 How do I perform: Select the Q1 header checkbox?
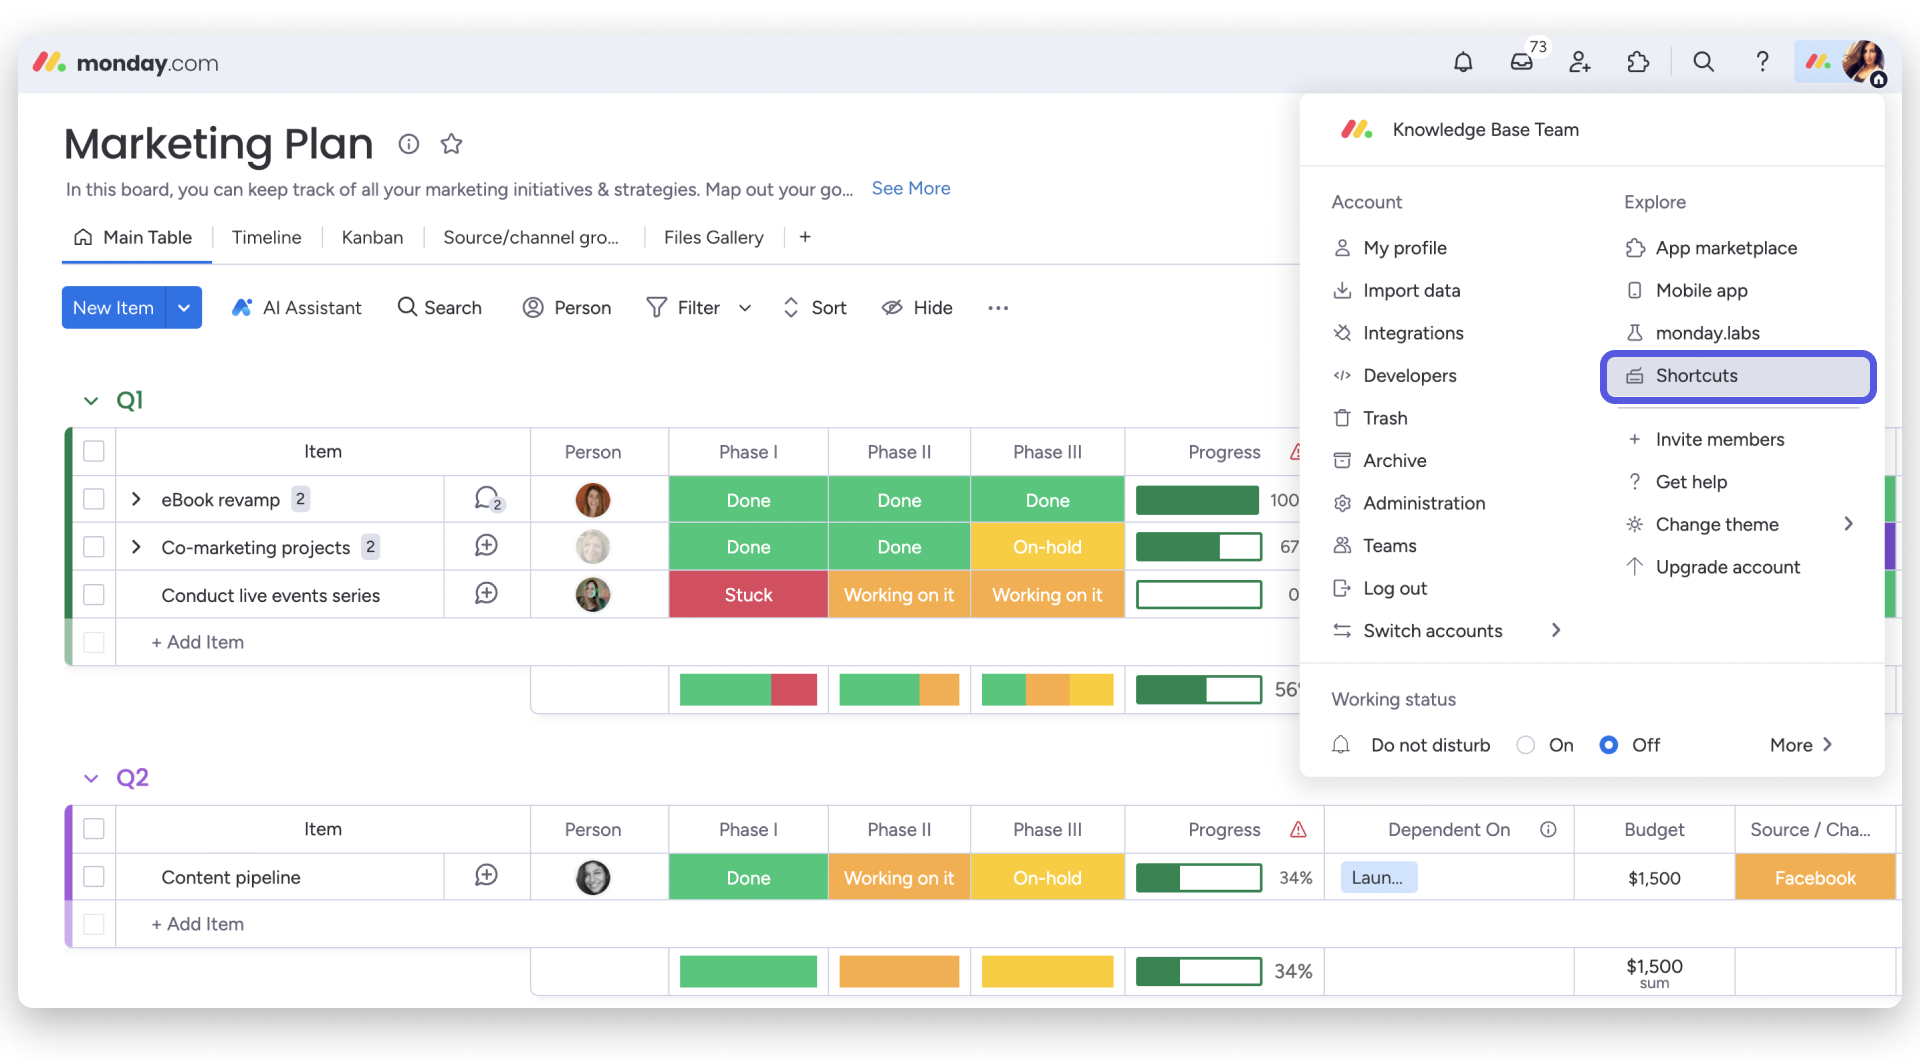click(94, 451)
